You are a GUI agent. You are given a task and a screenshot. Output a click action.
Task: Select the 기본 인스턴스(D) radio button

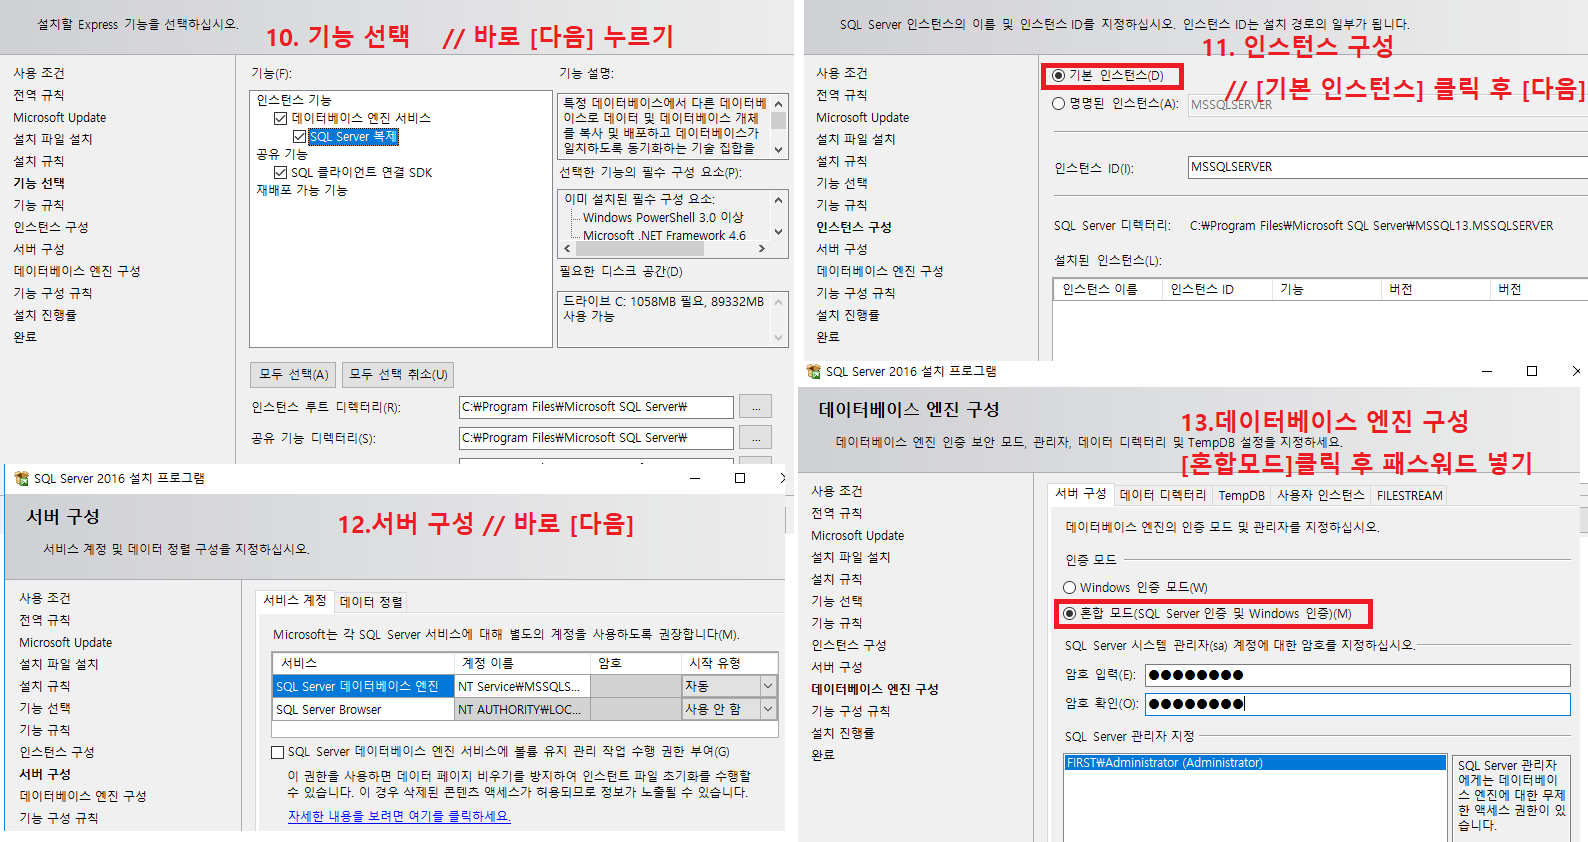pos(1058,75)
